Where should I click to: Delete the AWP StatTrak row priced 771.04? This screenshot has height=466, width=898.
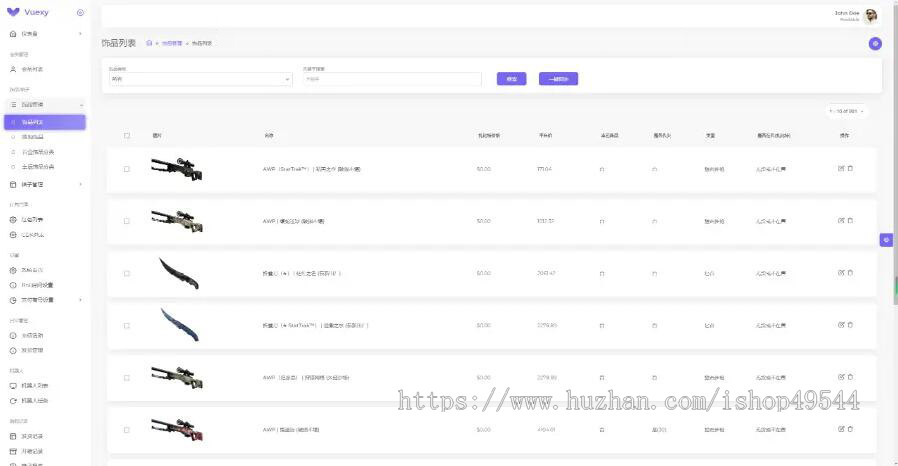click(850, 168)
